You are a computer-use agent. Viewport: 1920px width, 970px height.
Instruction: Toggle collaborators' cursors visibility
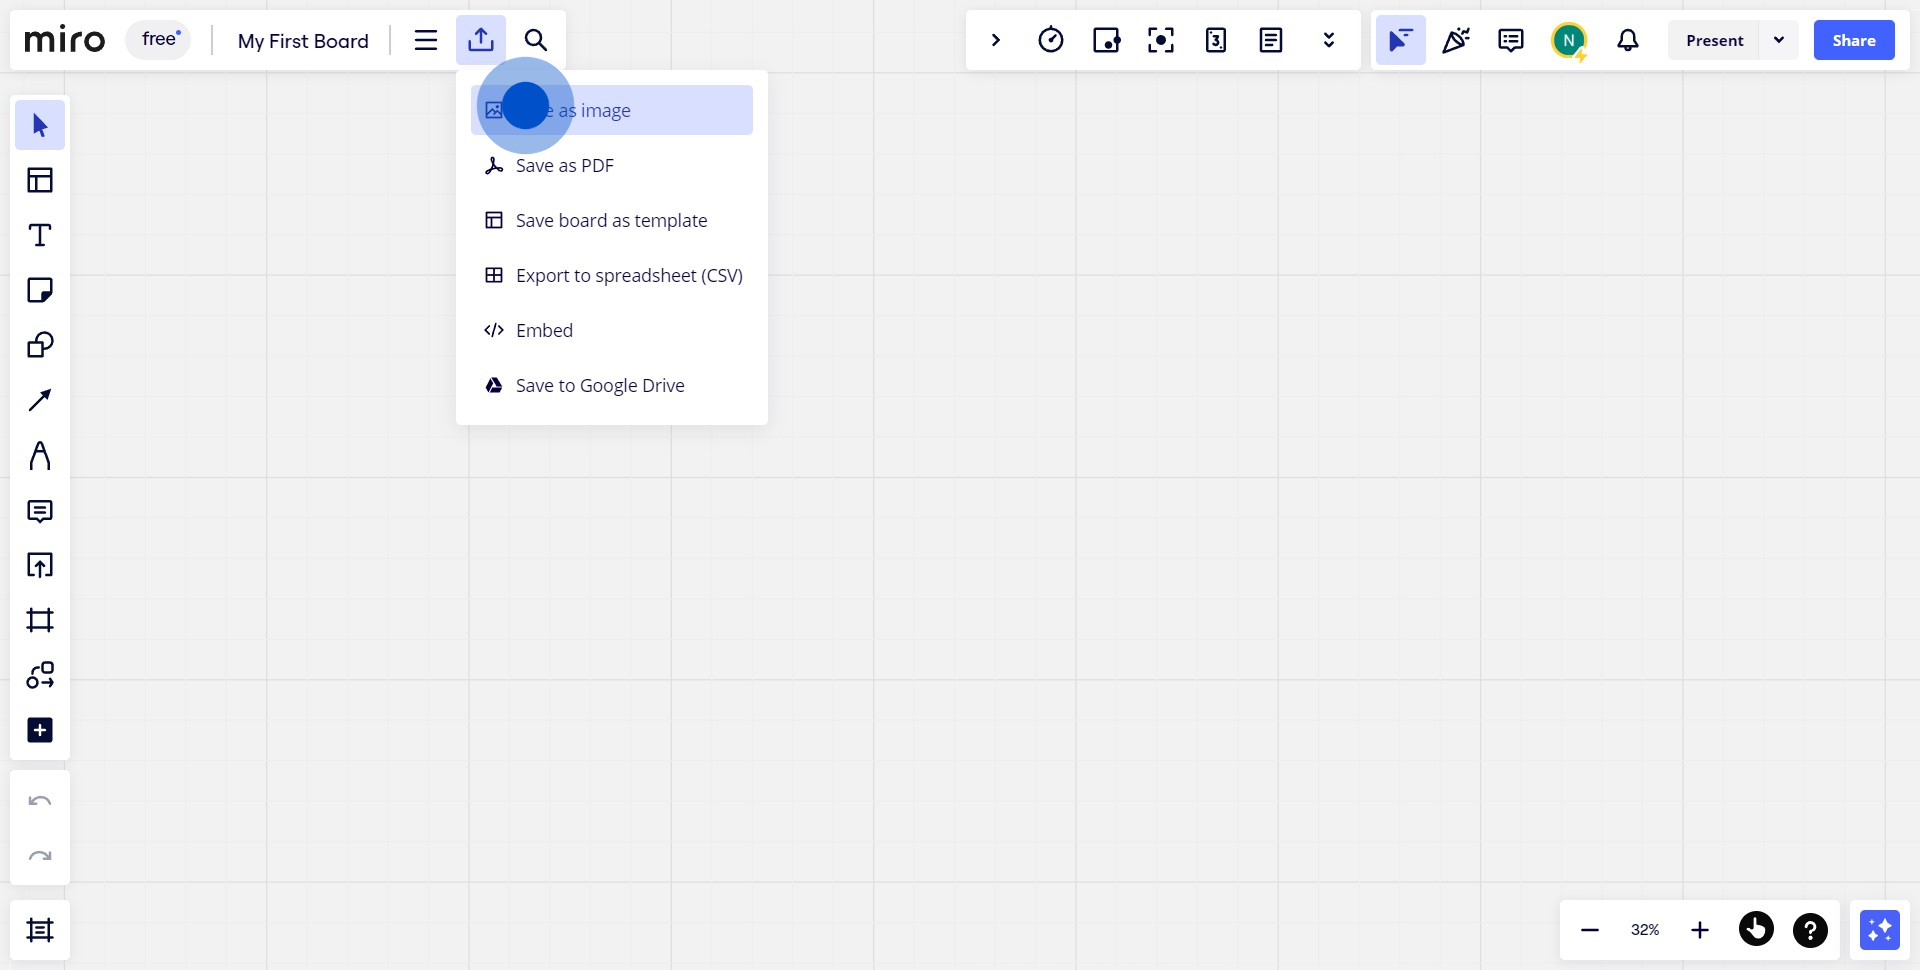pyautogui.click(x=1400, y=40)
